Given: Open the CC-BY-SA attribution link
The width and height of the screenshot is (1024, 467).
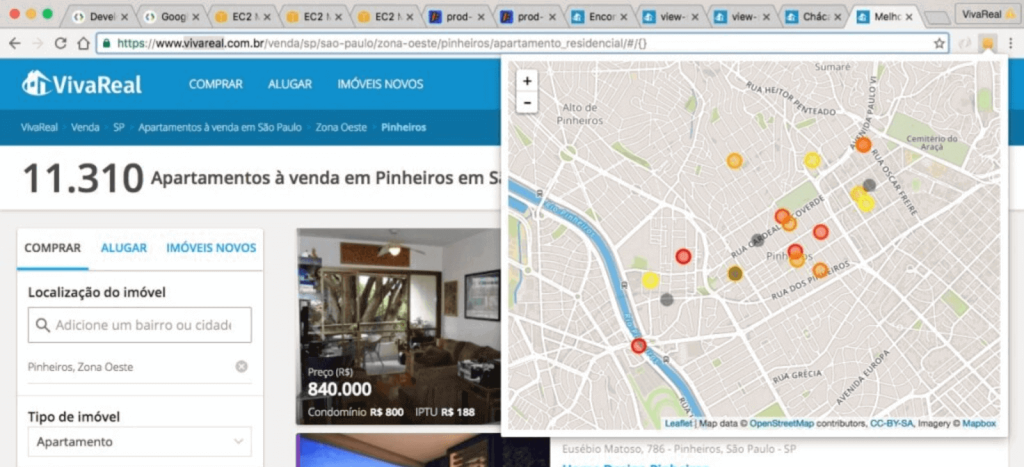Looking at the screenshot, I should pyautogui.click(x=892, y=423).
